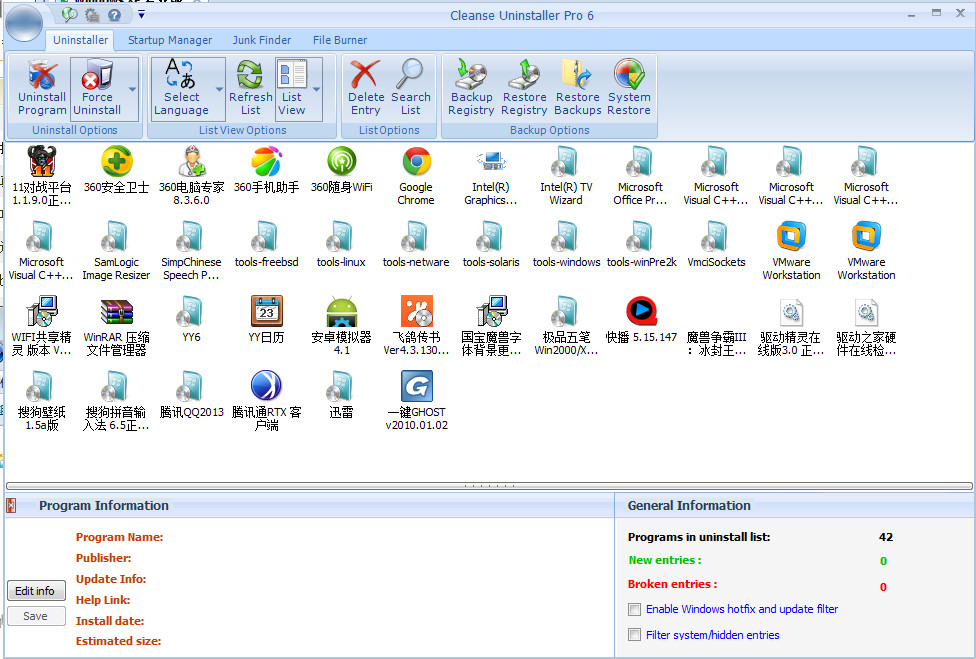Click the help question mark icon
The image size is (976, 659).
pyautogui.click(x=114, y=15)
